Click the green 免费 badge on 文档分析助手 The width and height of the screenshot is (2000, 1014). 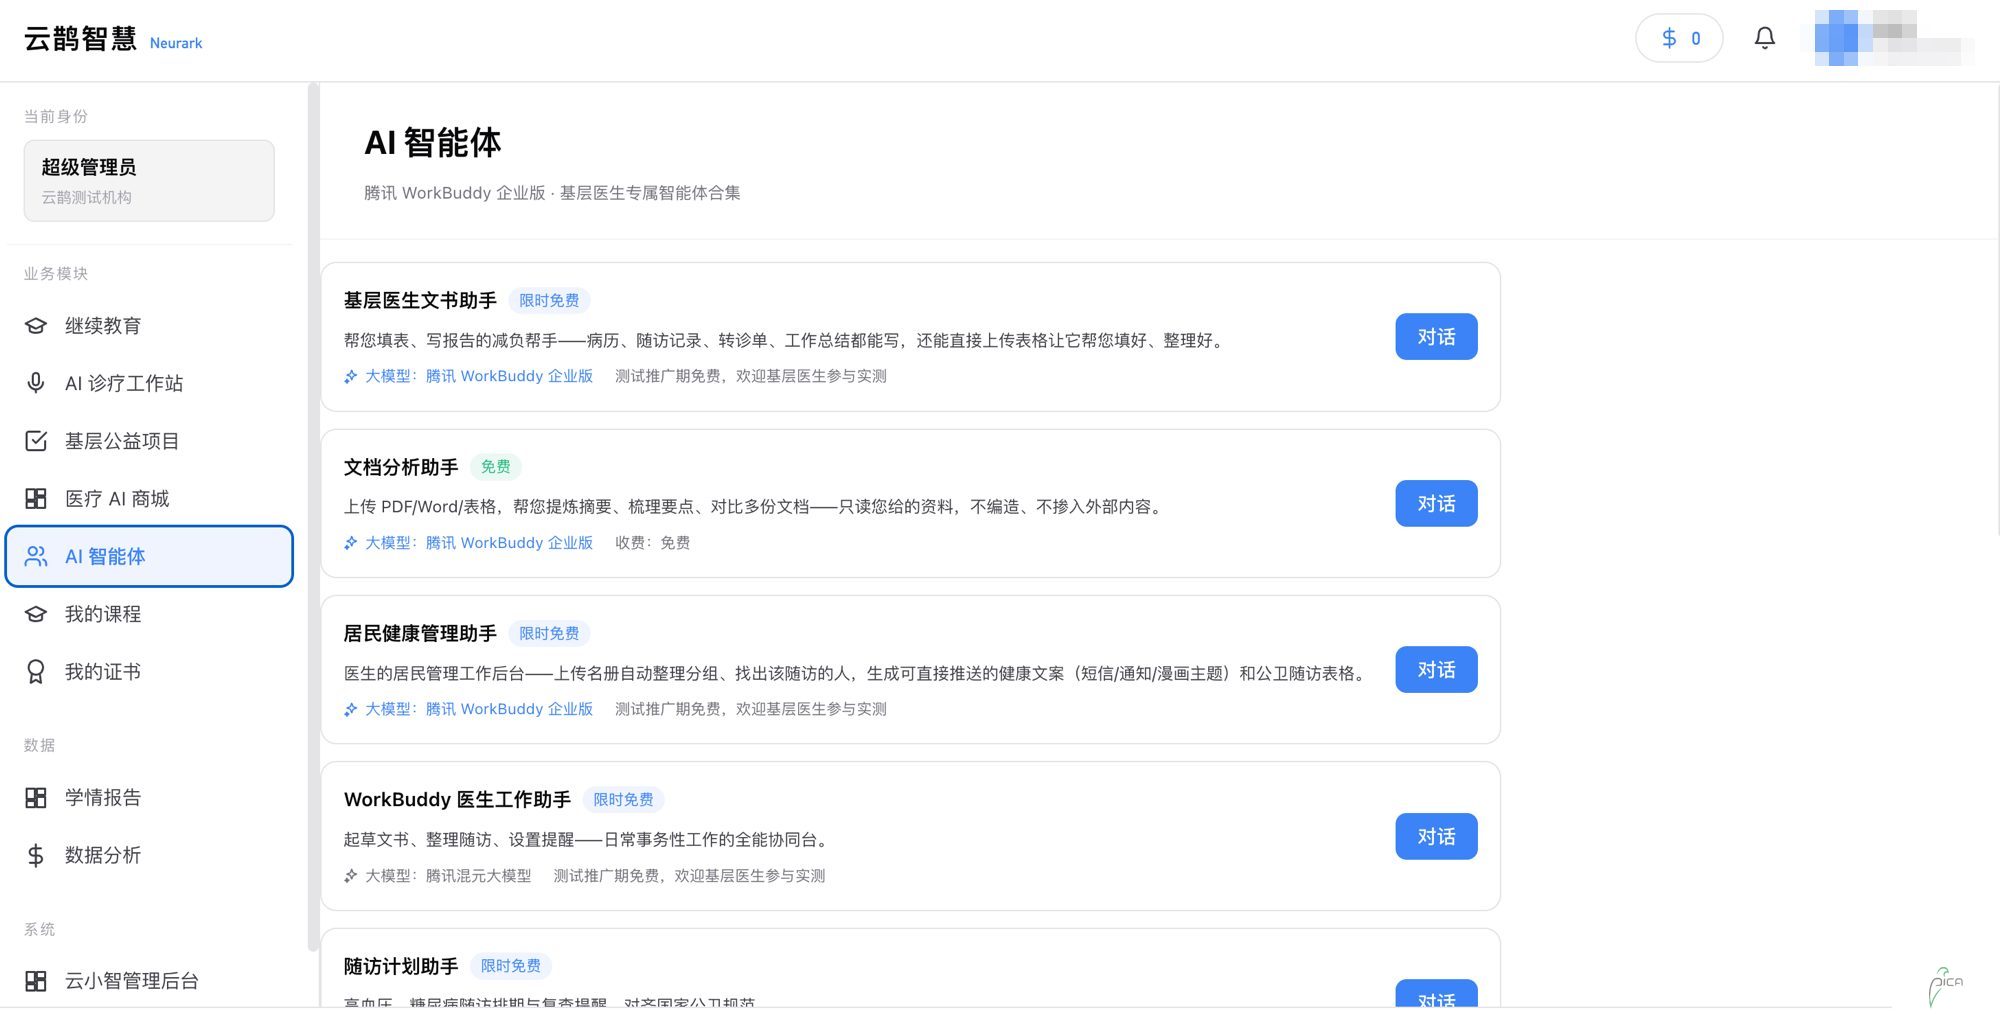pos(496,467)
